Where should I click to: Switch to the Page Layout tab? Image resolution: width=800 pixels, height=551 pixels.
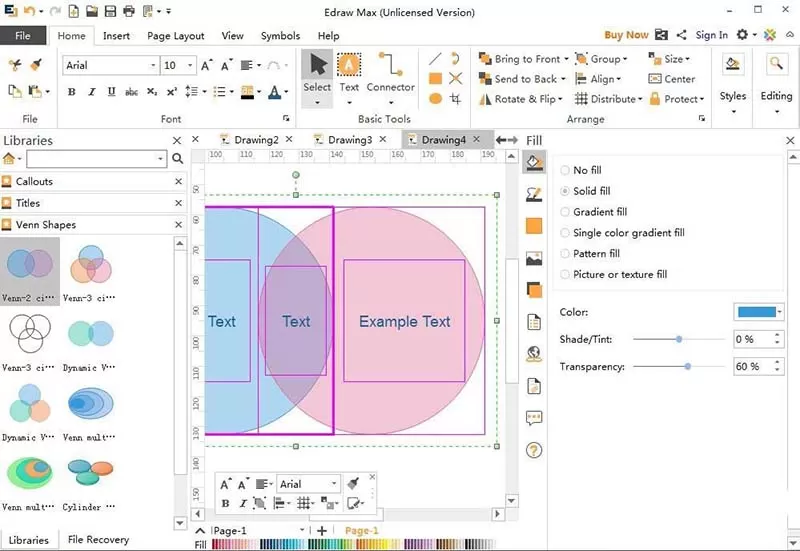(x=176, y=36)
